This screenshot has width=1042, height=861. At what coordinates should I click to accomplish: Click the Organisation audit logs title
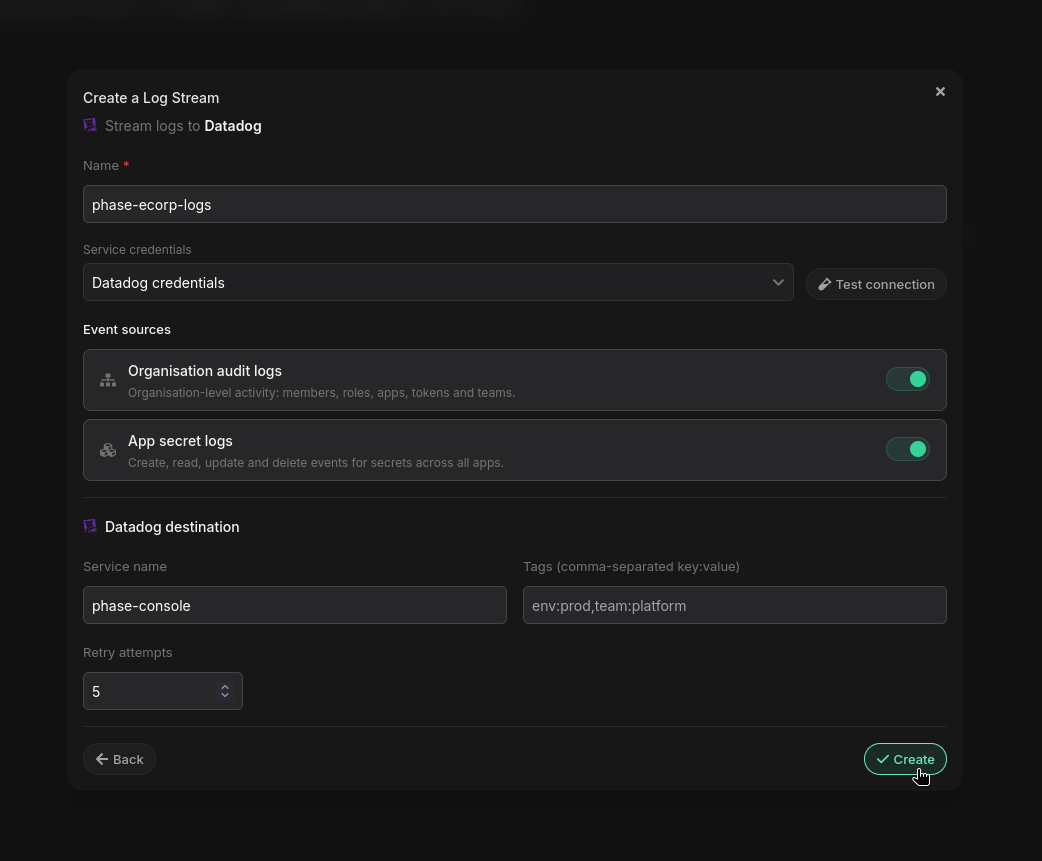pos(205,371)
